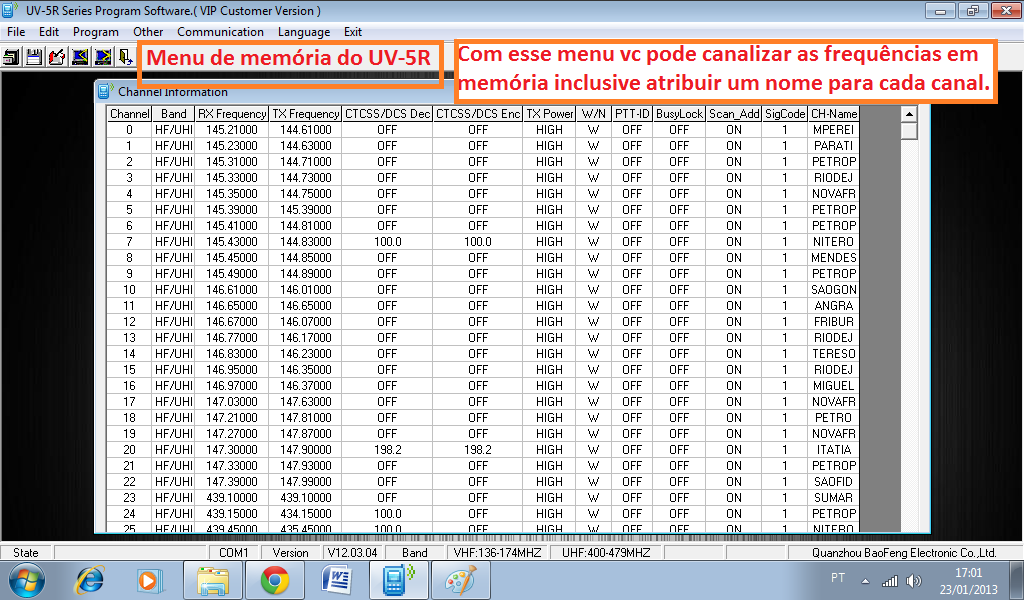Select the edit/write toolbar icon
The image size is (1024, 600).
tap(56, 57)
